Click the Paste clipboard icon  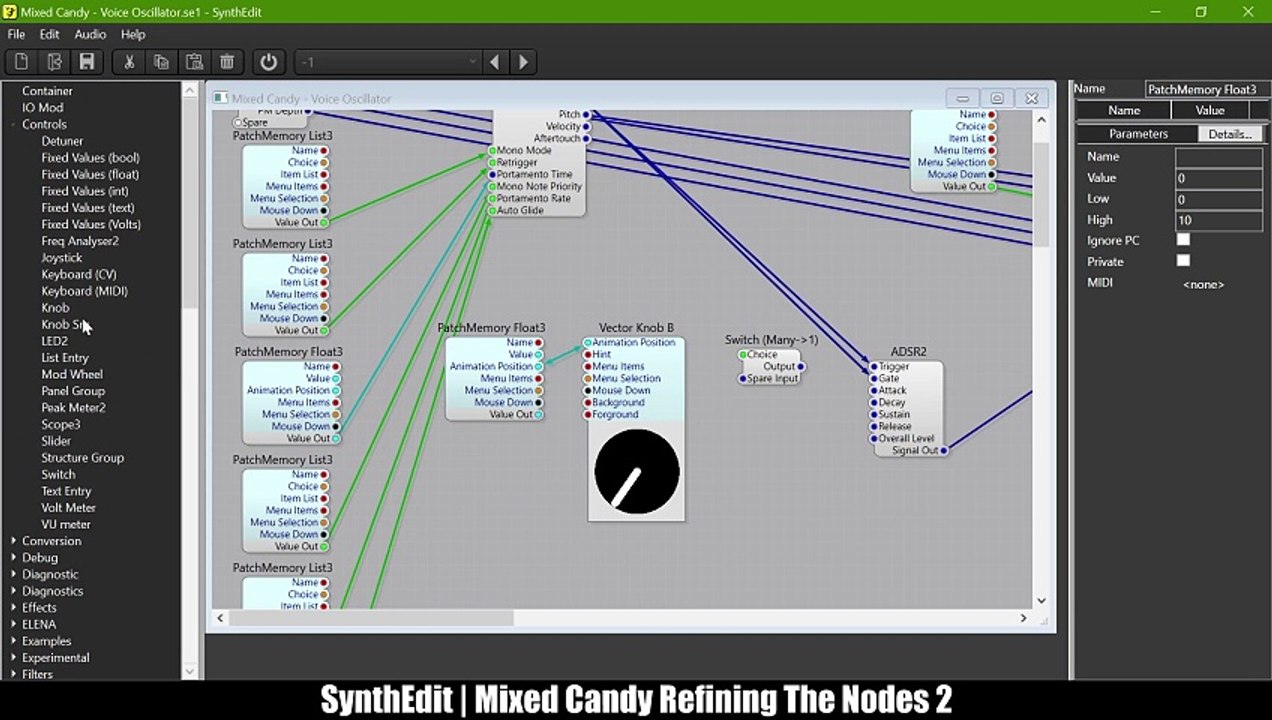click(x=194, y=62)
